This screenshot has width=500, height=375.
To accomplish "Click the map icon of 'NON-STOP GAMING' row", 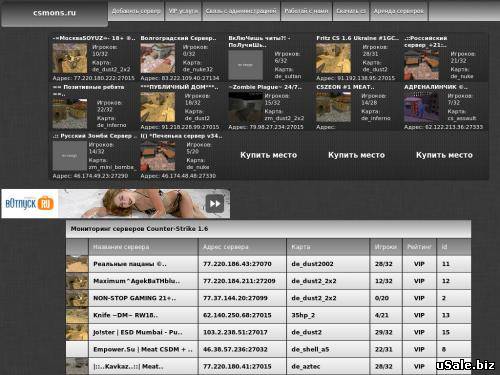I will [77, 298].
